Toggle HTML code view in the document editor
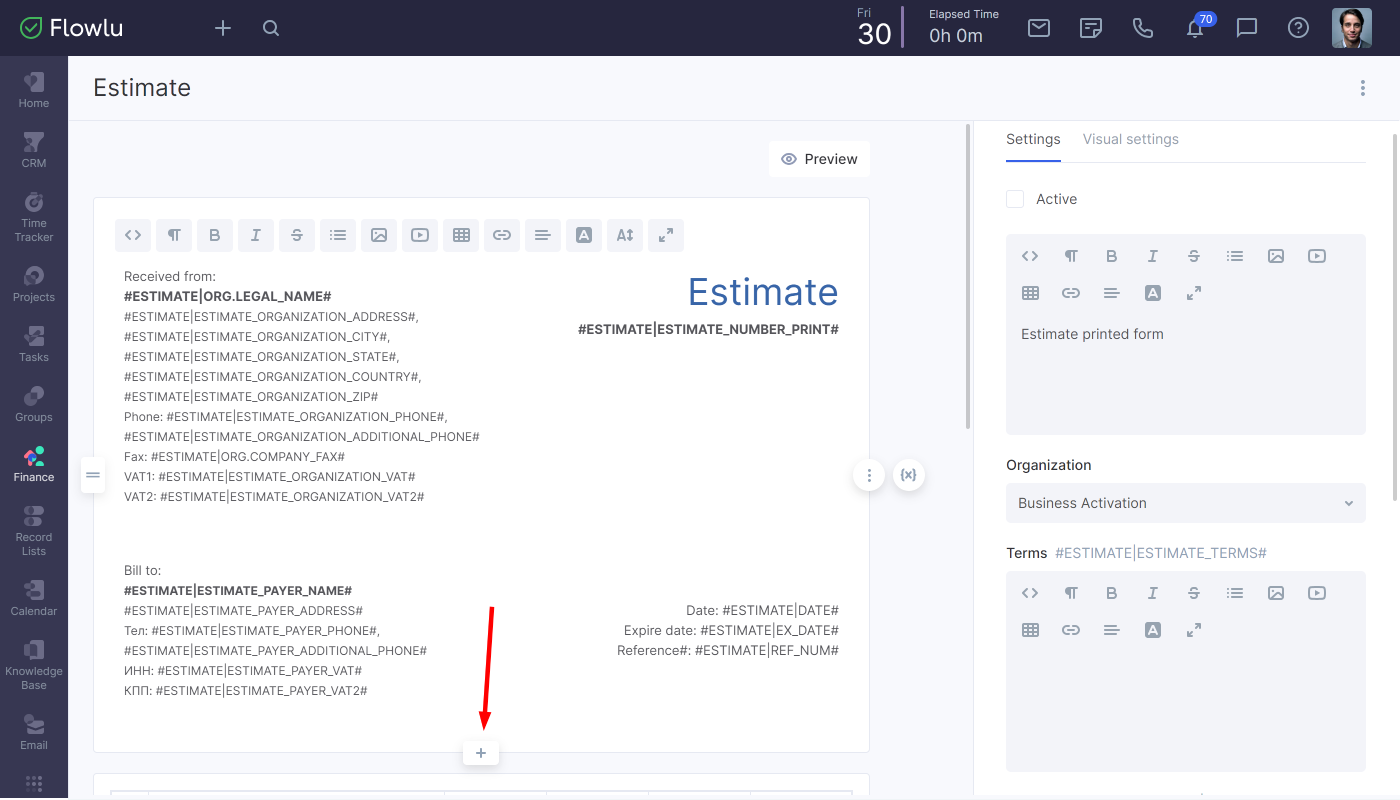 [132, 235]
